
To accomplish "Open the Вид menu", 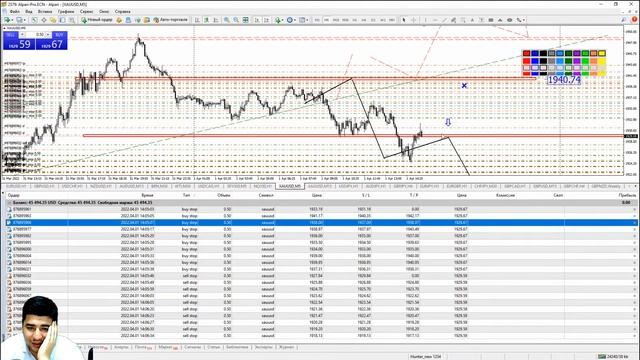I will [29, 12].
